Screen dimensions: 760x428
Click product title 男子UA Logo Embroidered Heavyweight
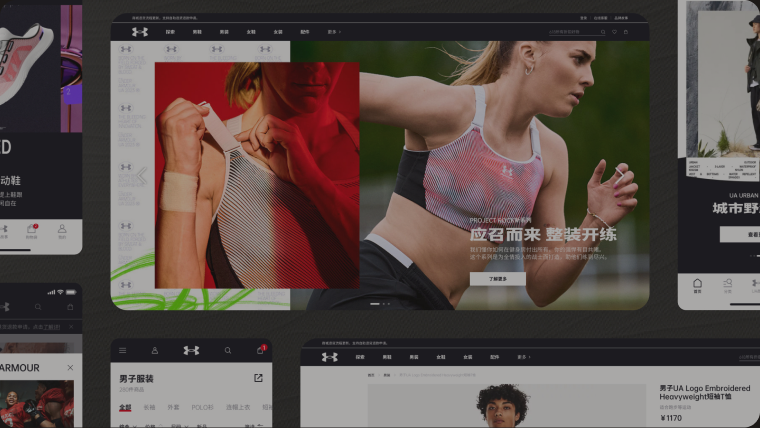705,392
